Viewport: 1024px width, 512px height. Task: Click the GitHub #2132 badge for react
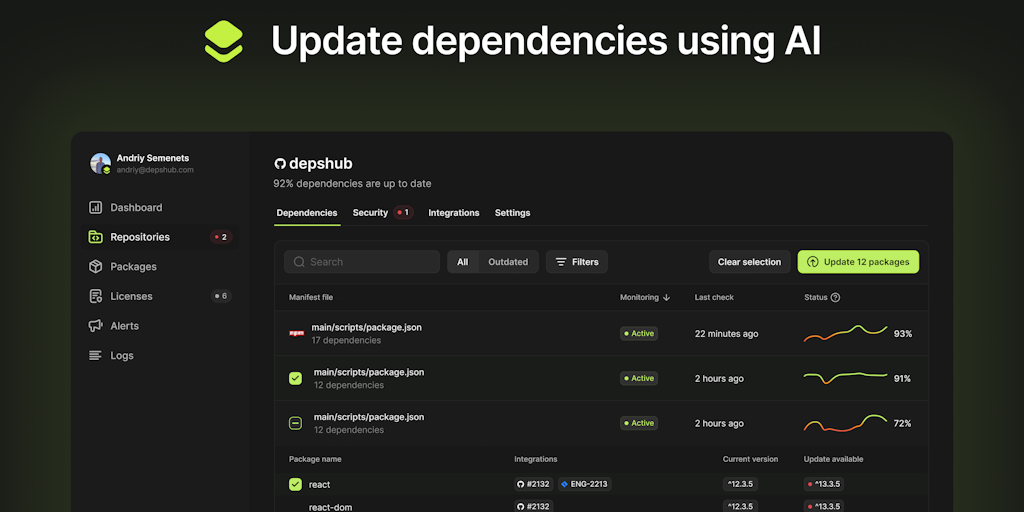[x=534, y=484]
